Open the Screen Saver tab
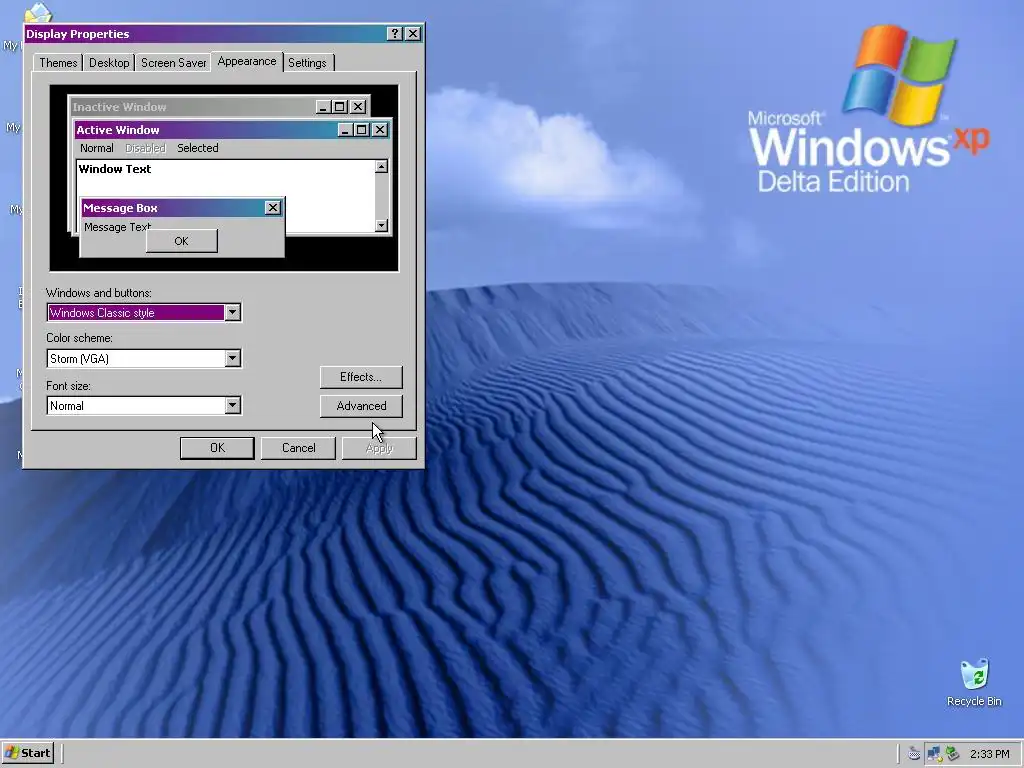Screen dimensions: 1024x768 tap(174, 63)
